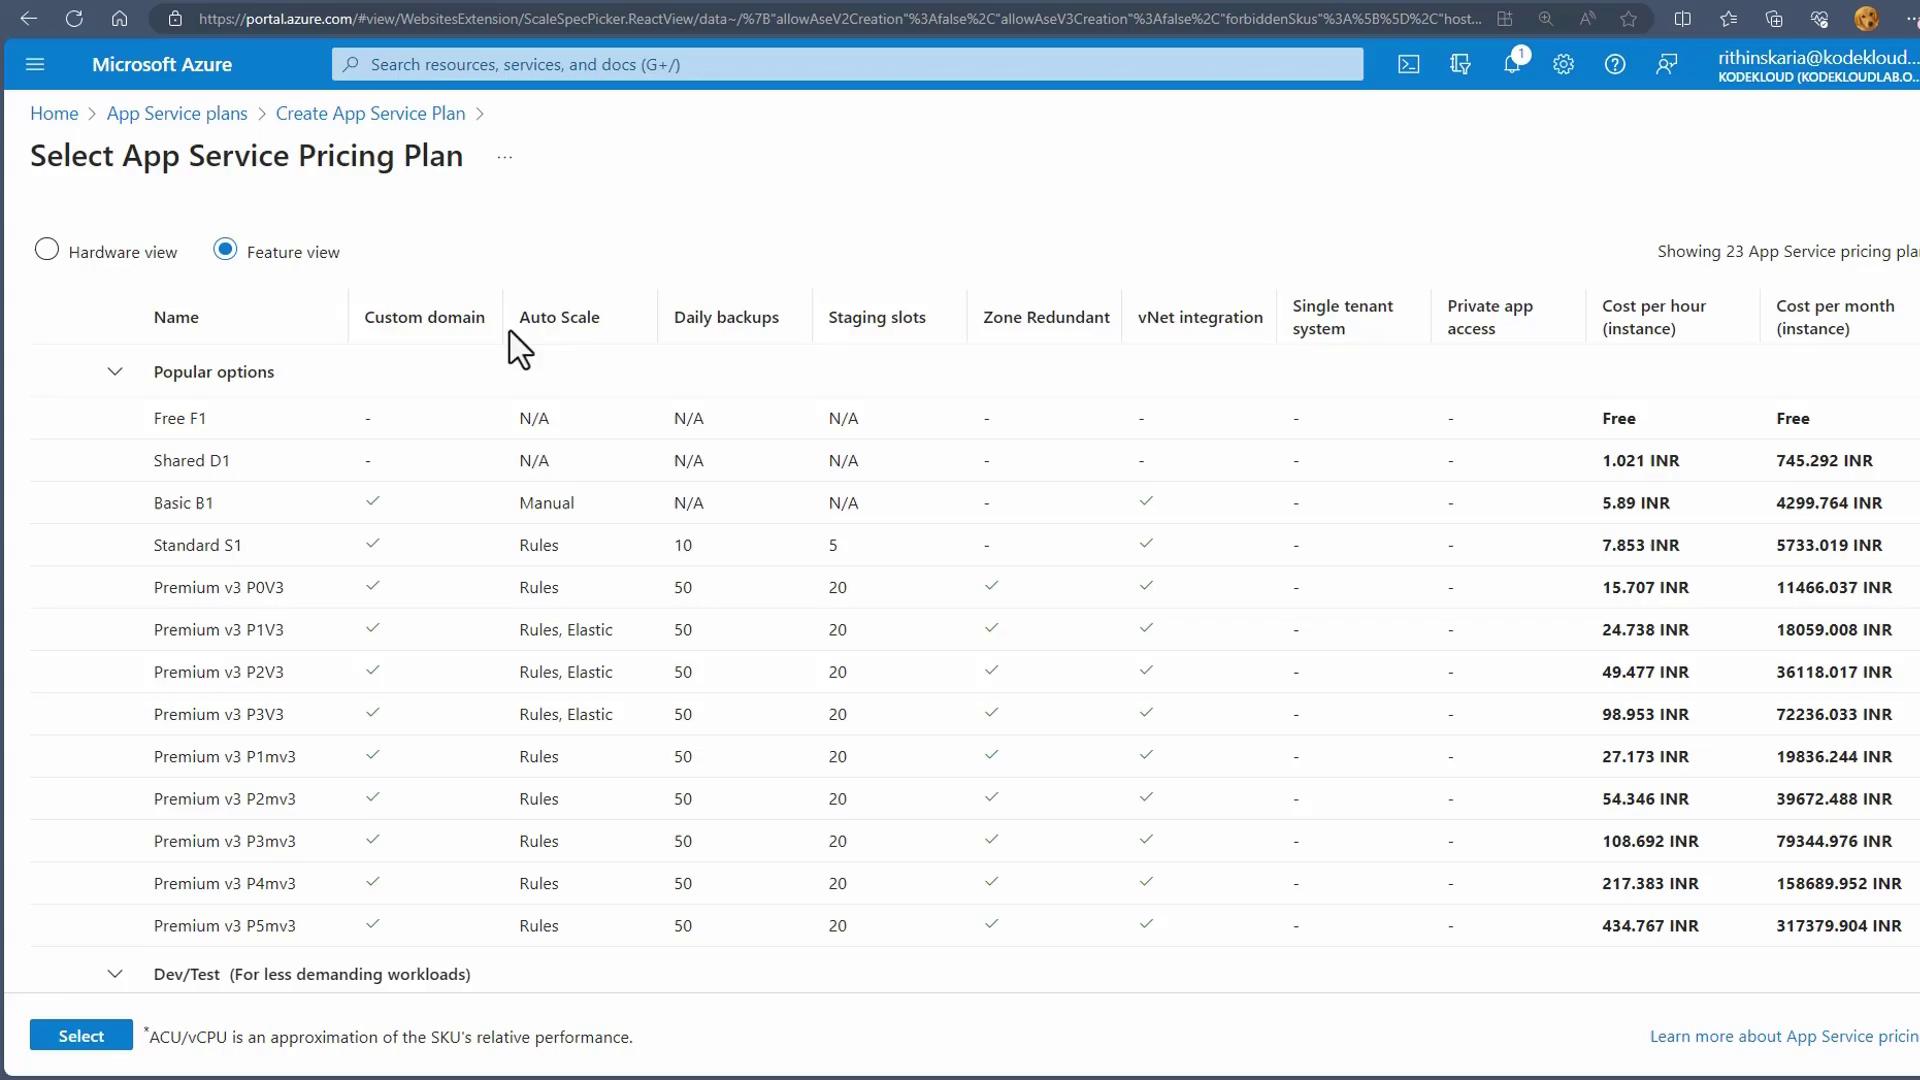Collapse the Popular options group
This screenshot has height=1080, width=1920.
tap(115, 372)
